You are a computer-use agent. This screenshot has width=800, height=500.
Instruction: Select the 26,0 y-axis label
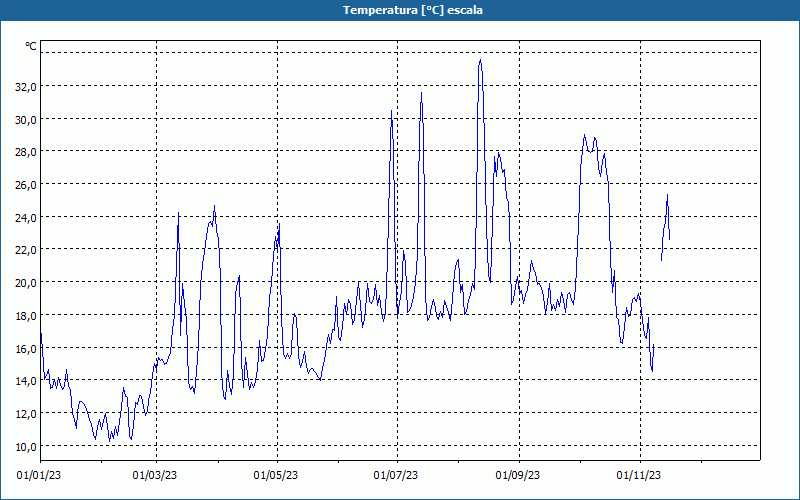point(26,185)
